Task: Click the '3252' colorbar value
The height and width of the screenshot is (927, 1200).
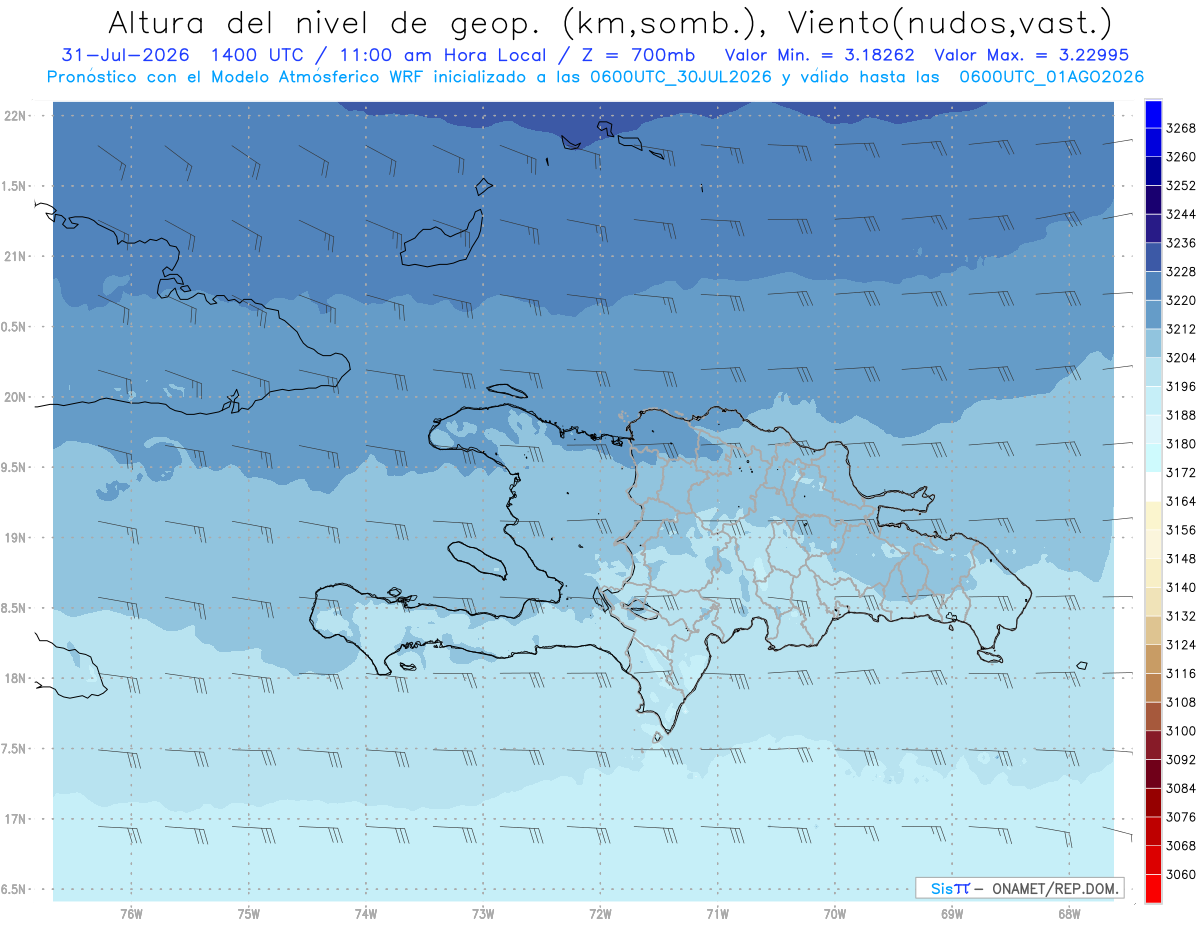Action: tap(1181, 186)
